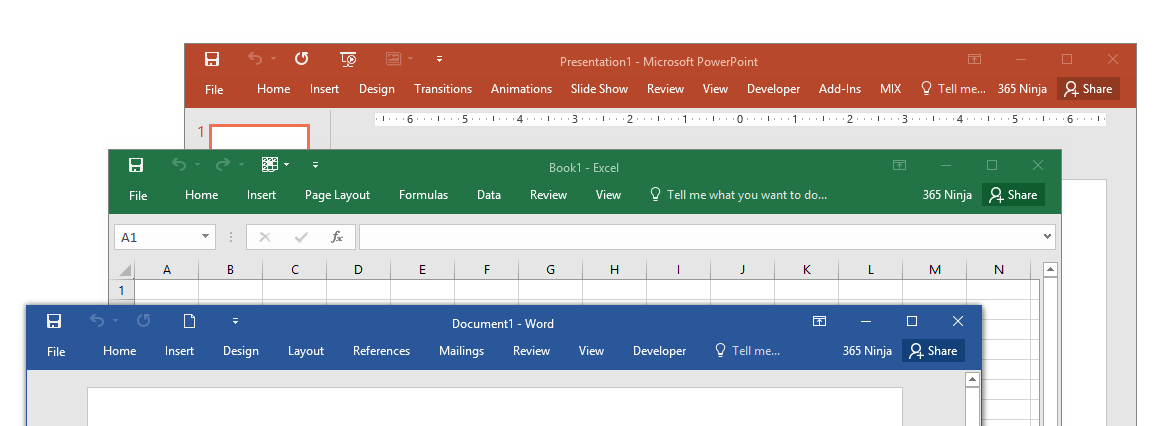Switch to the Data tab in Excel
1163x426 pixels.
[x=489, y=195]
